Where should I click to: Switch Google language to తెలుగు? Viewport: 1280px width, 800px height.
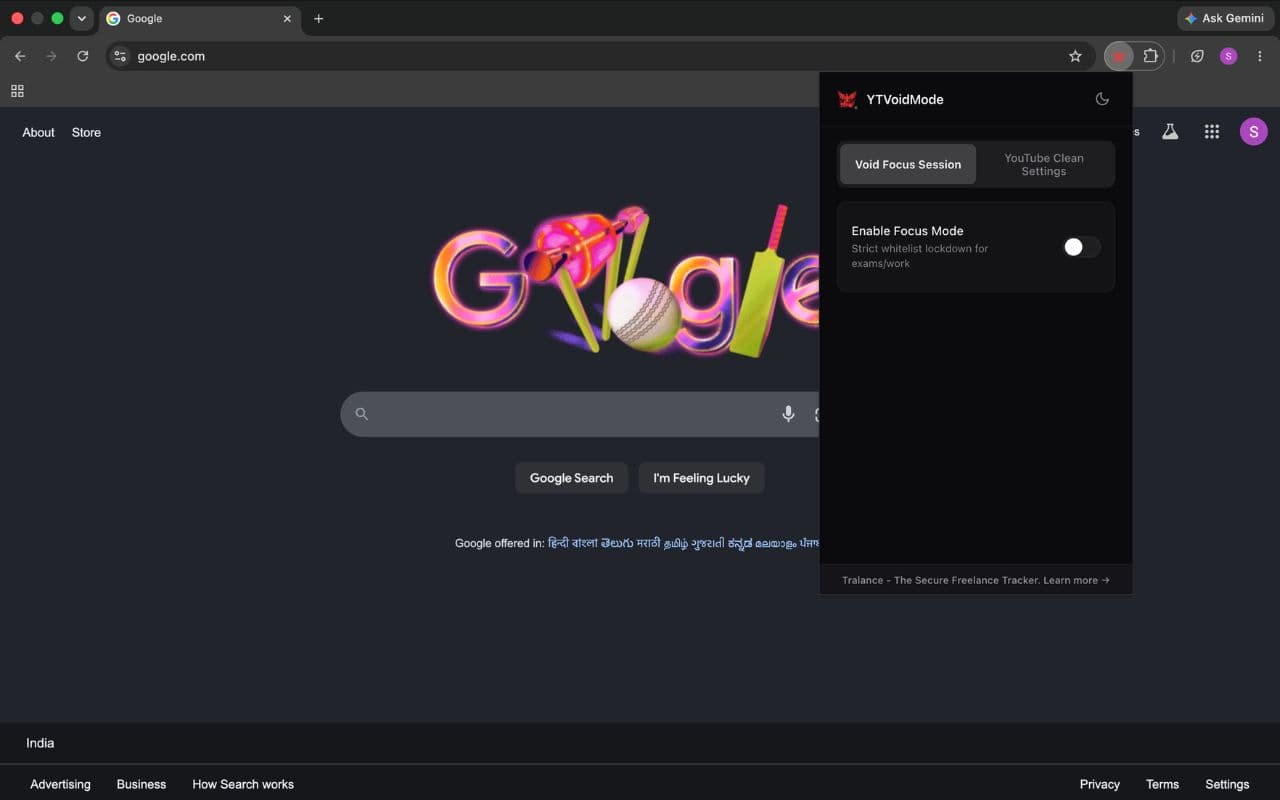(x=617, y=543)
